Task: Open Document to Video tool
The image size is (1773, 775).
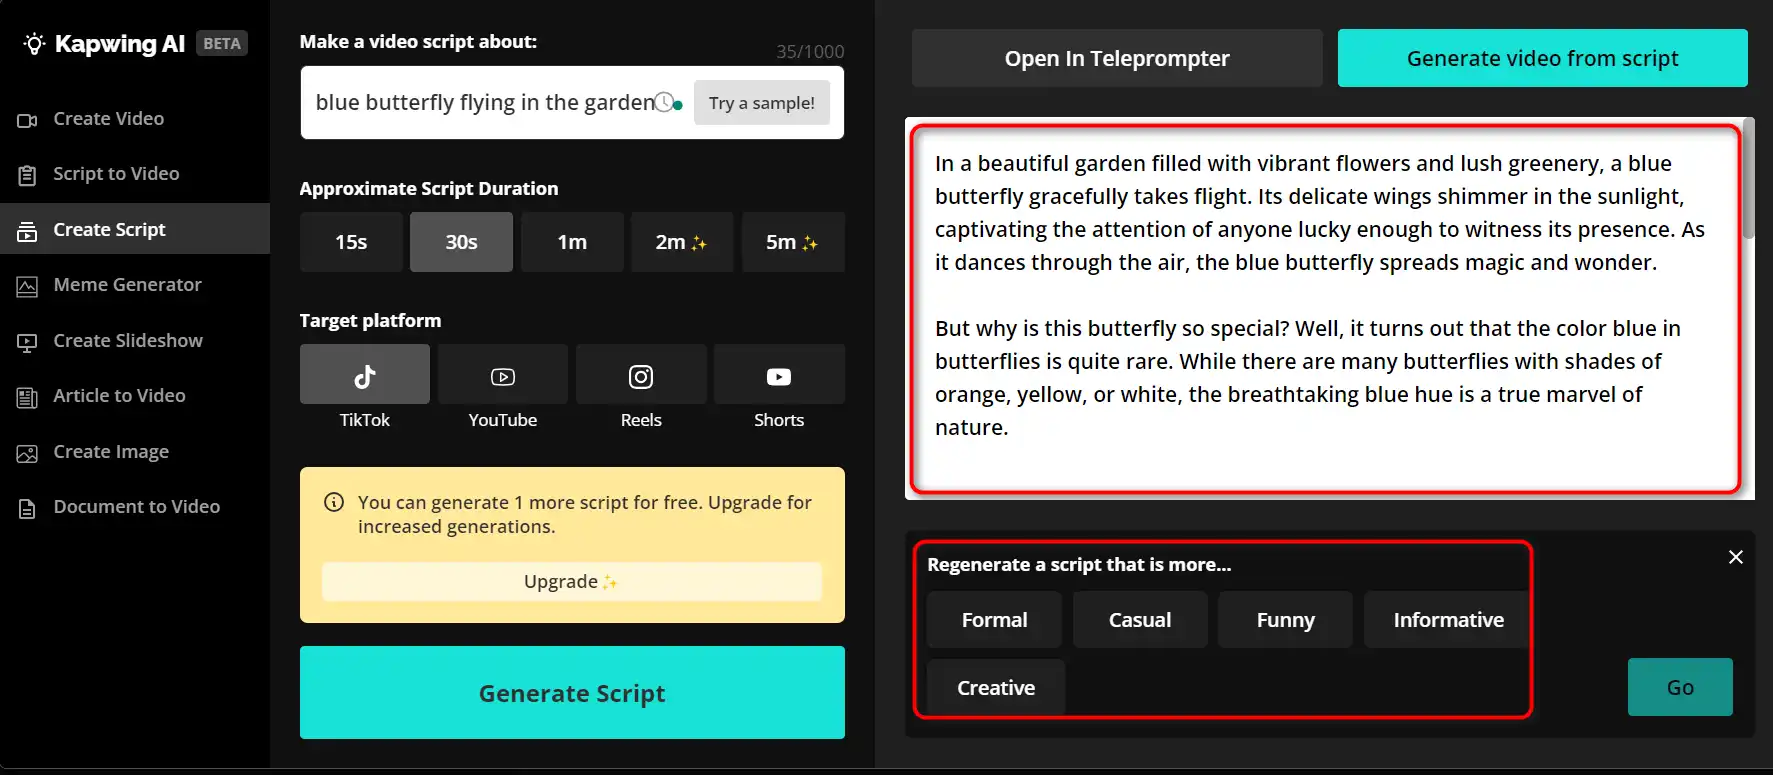Action: (135, 507)
